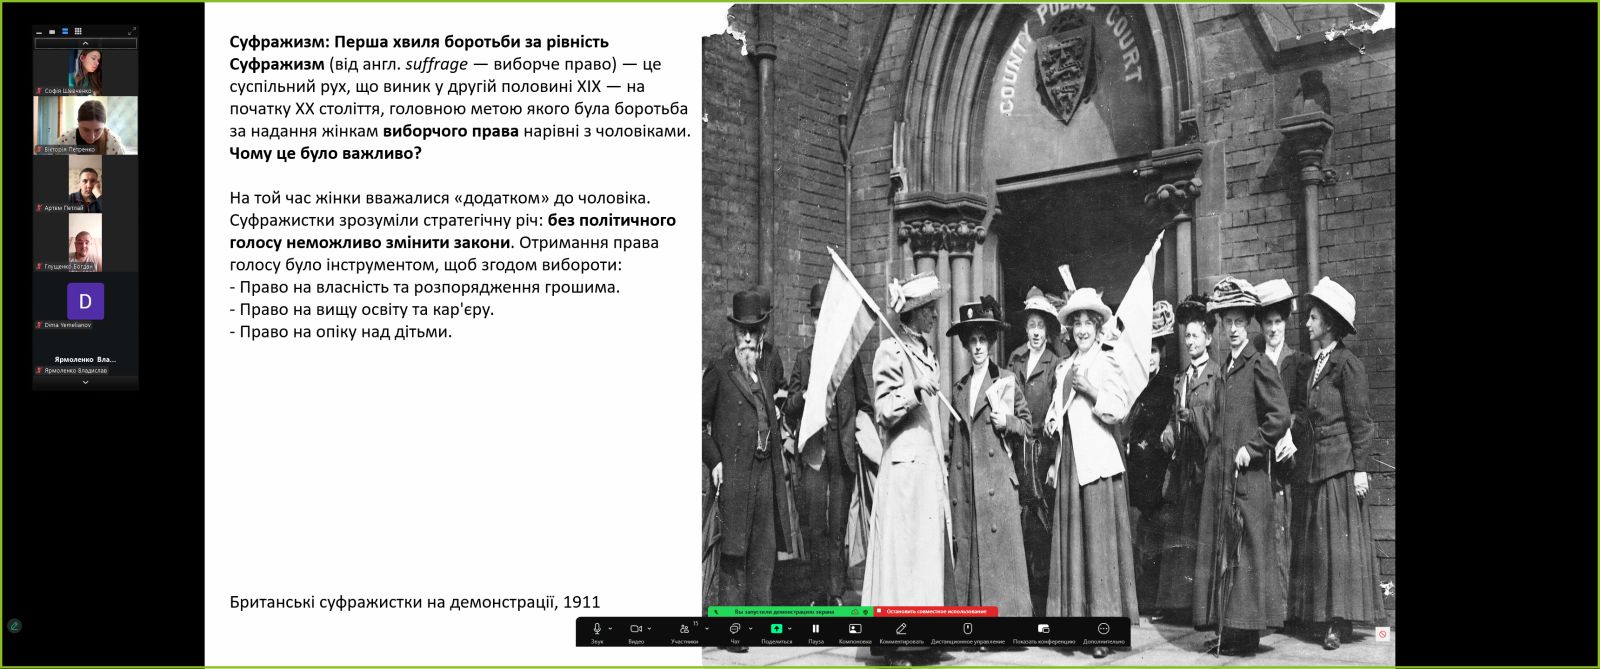Open the Участники participants list
This screenshot has height=669, width=1600.
(x=684, y=630)
